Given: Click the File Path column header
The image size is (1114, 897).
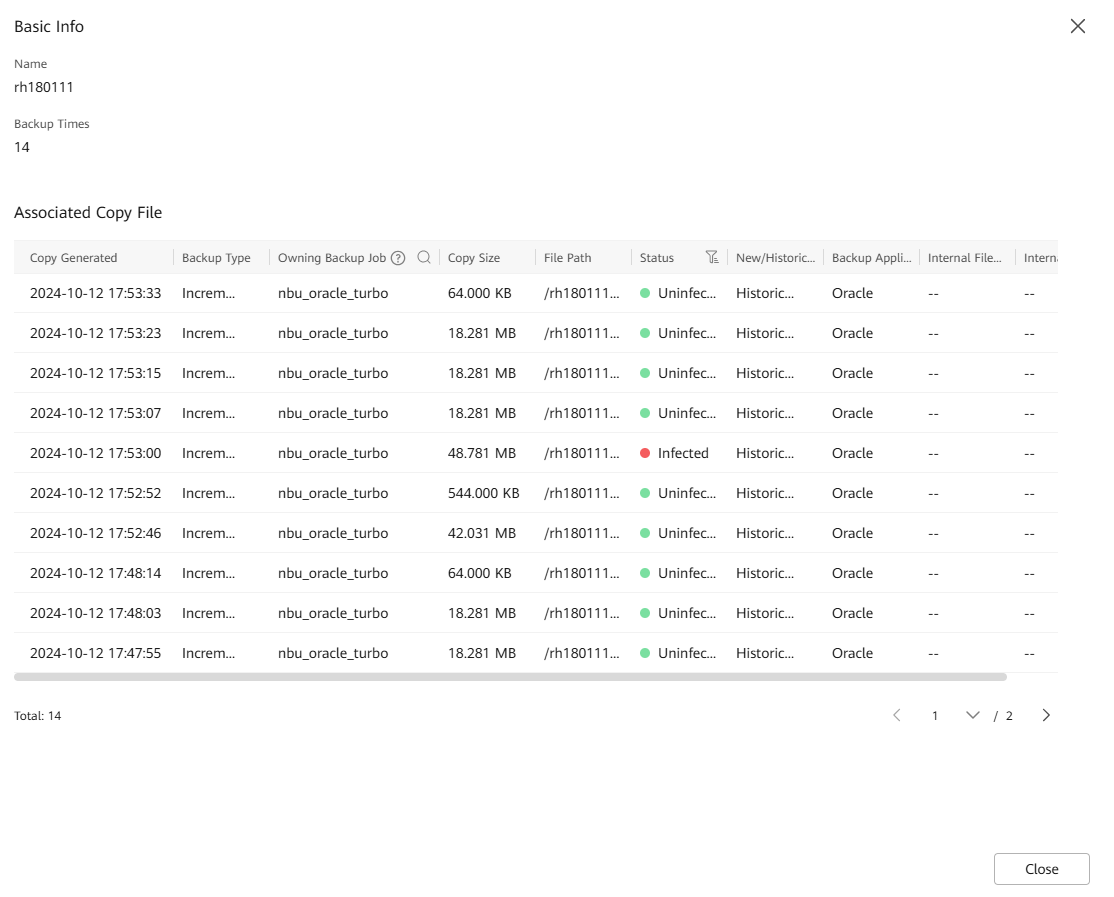Looking at the screenshot, I should point(567,258).
